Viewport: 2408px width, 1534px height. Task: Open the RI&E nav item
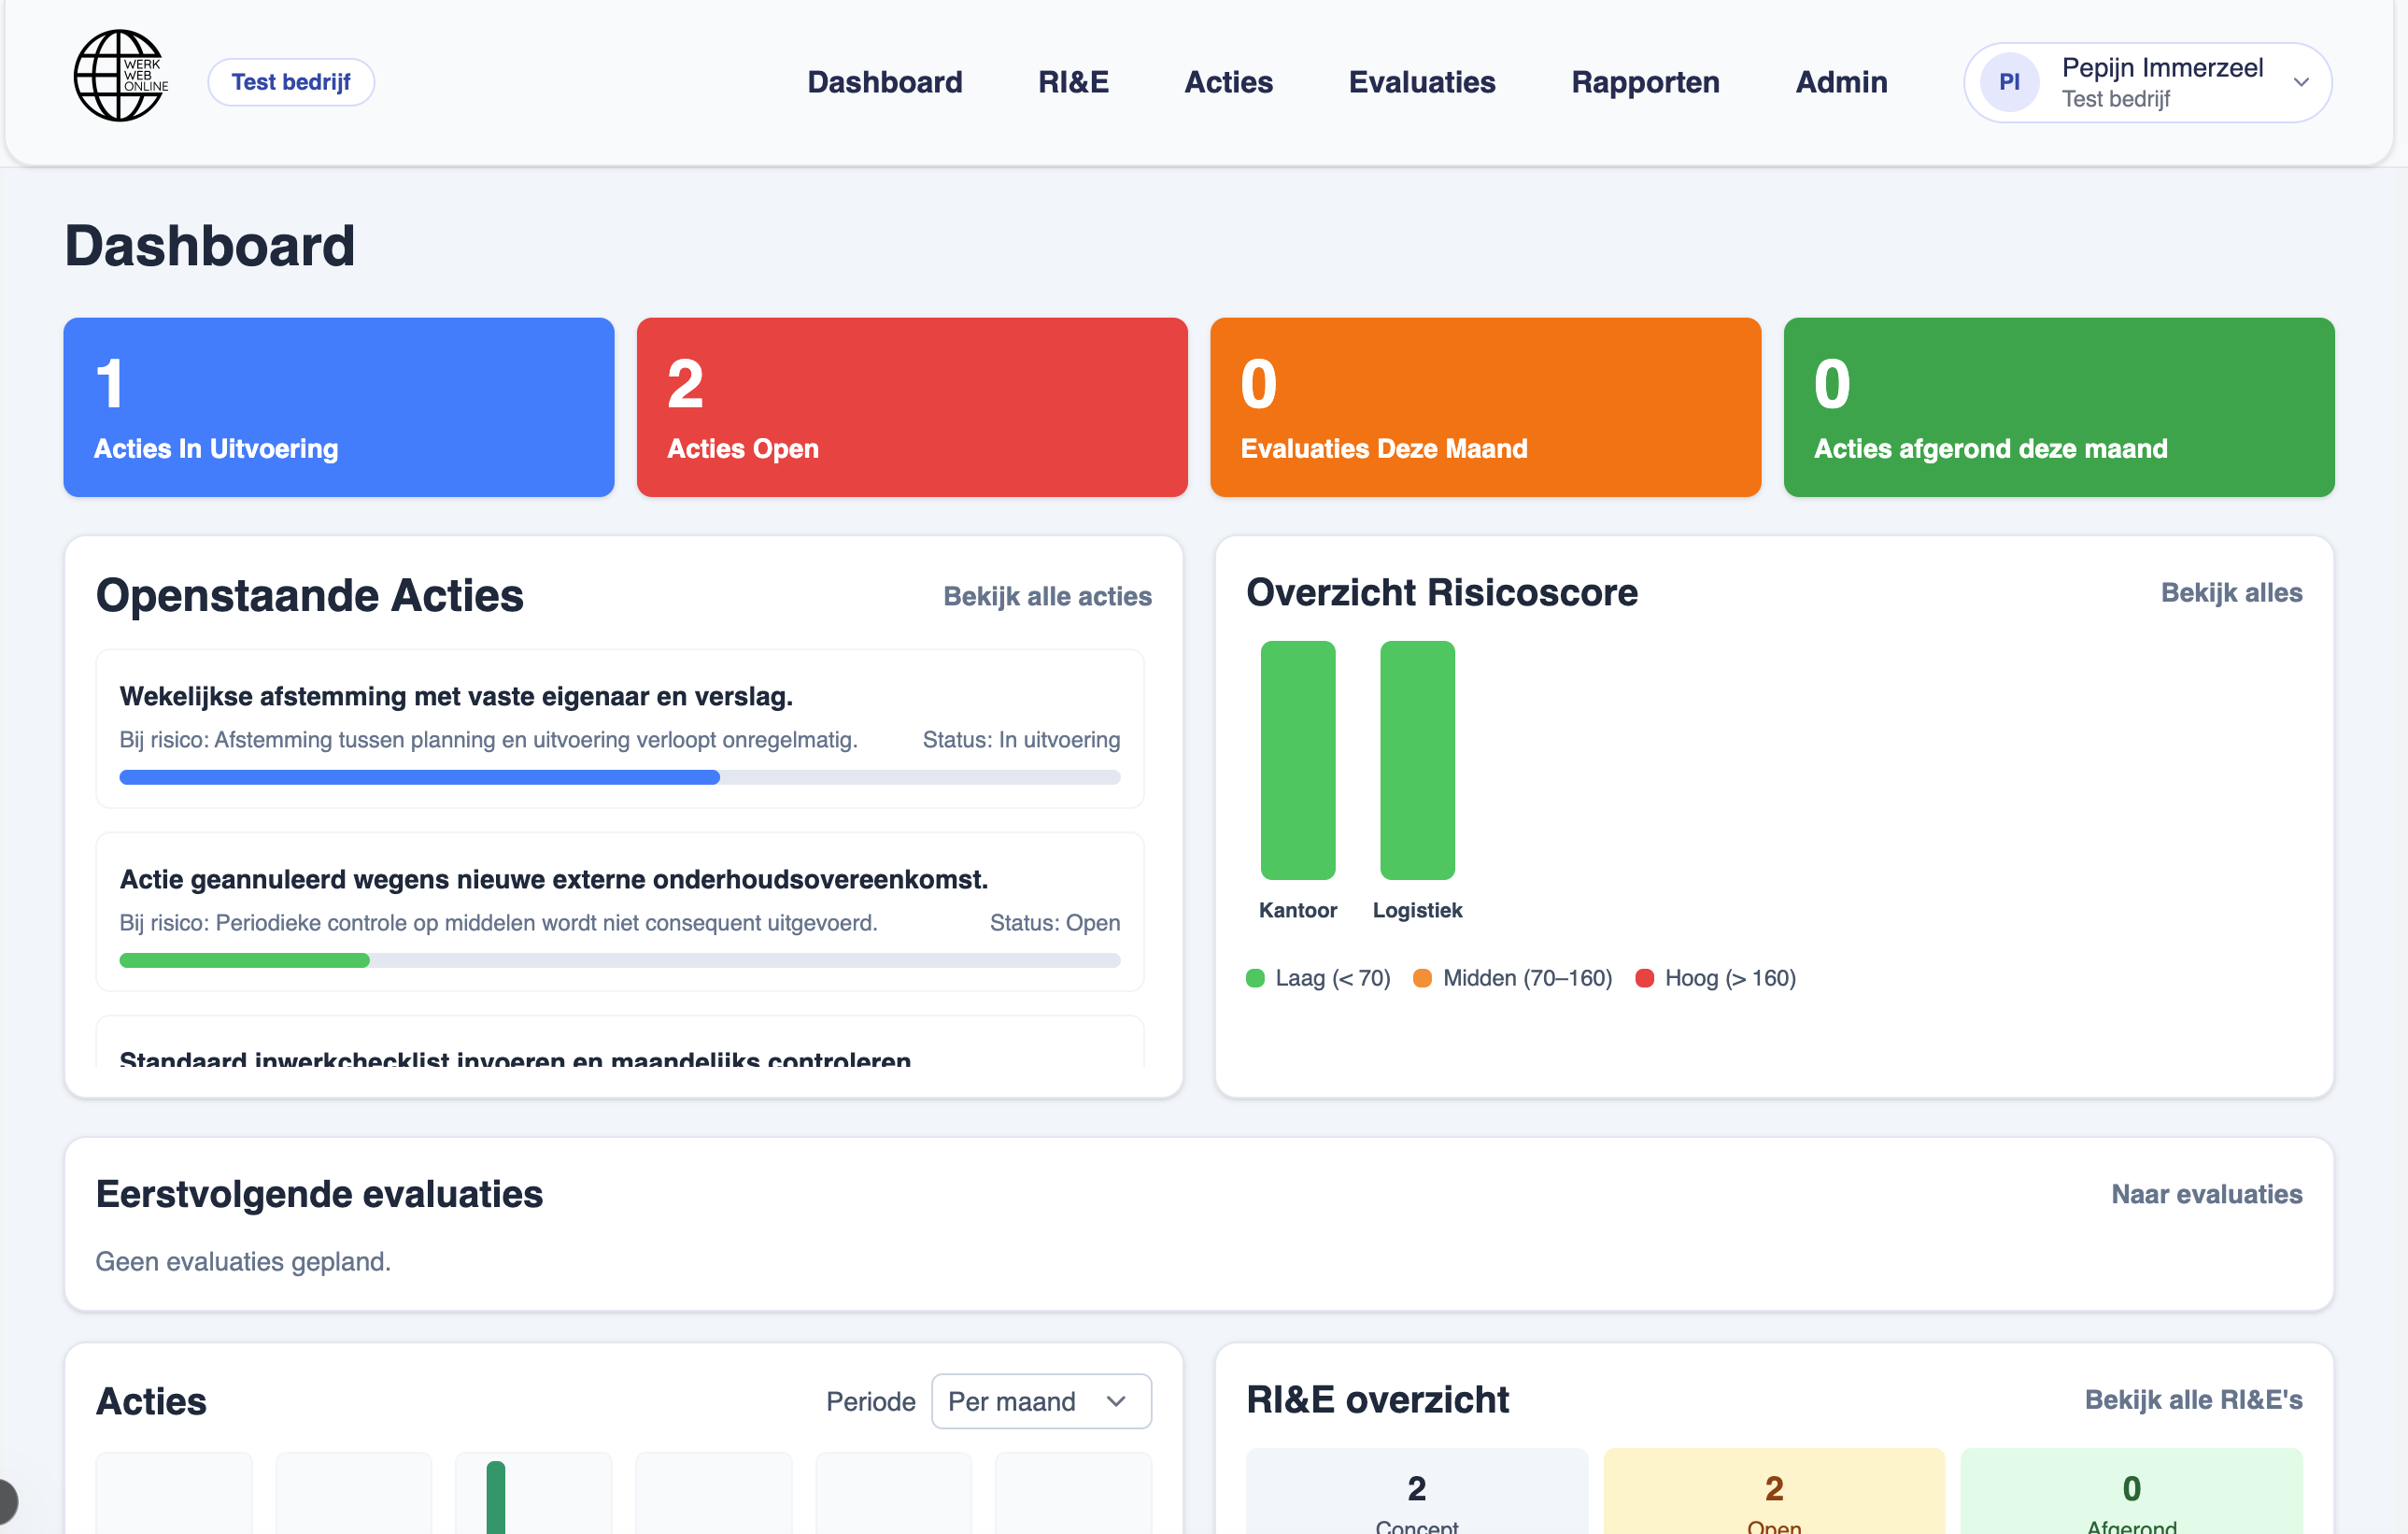point(1073,82)
